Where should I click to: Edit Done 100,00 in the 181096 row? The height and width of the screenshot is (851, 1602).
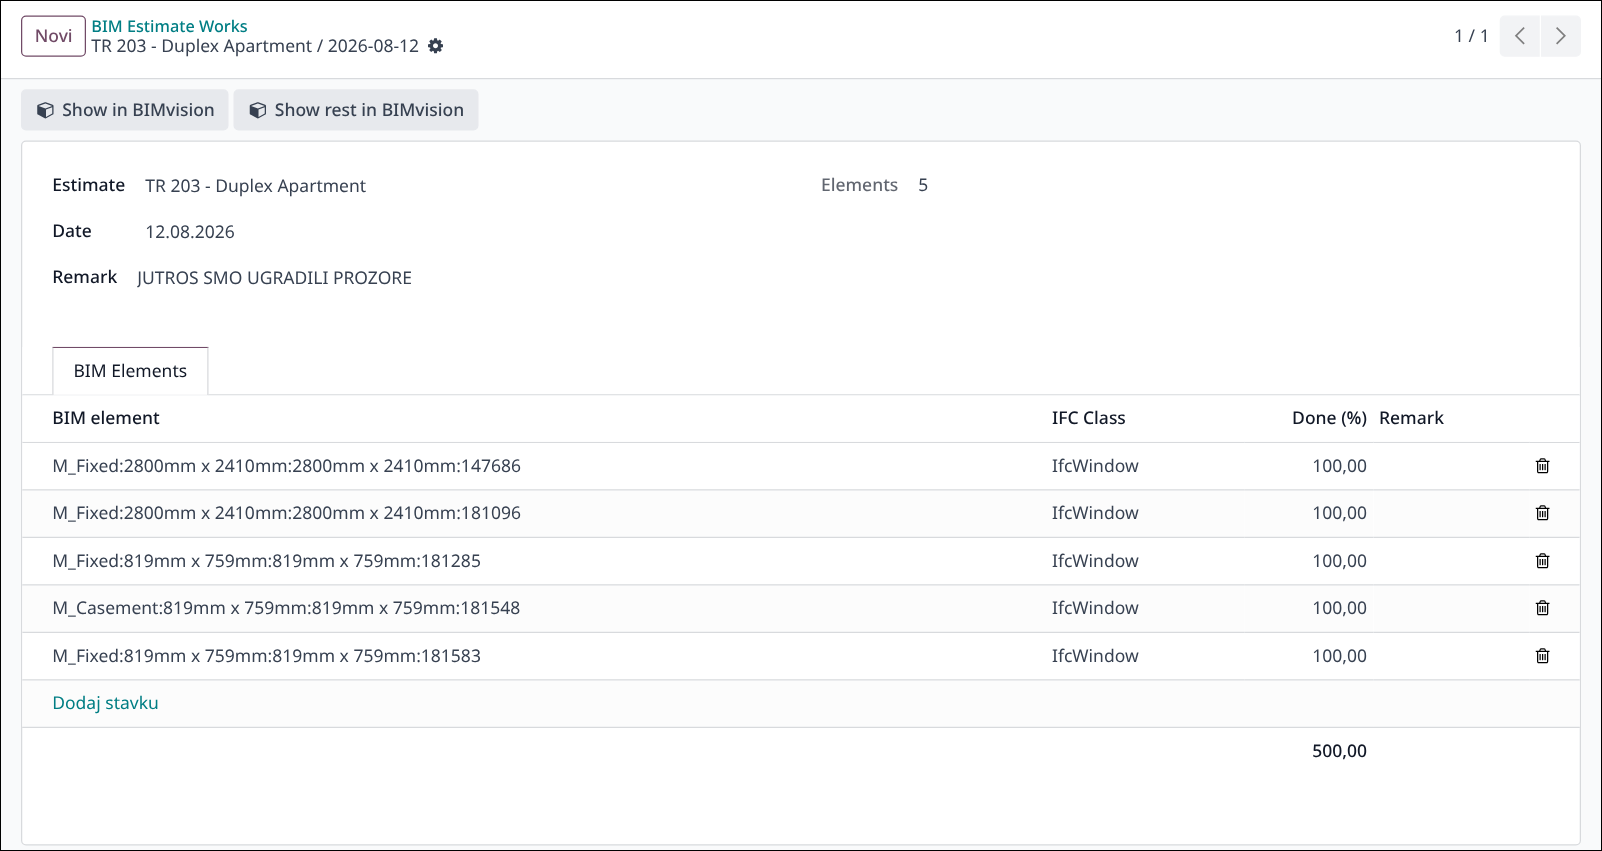coord(1339,513)
